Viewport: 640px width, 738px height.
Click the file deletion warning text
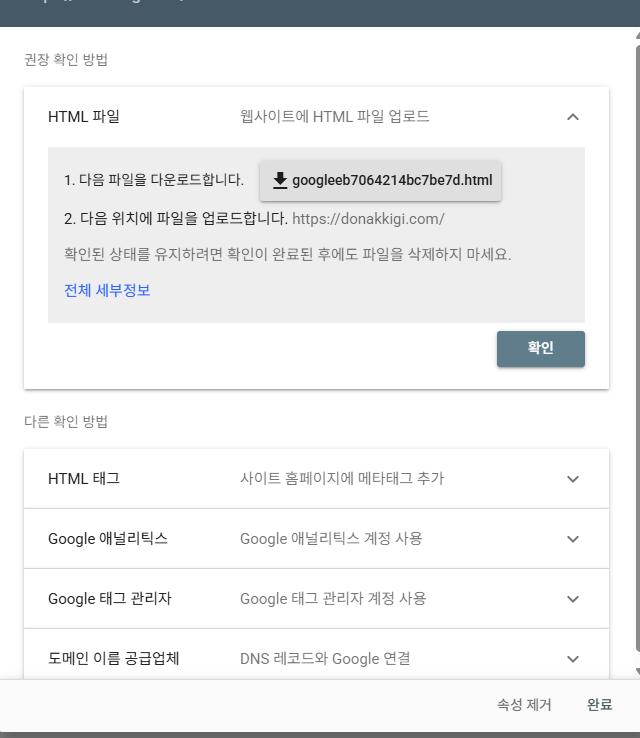pos(288,254)
